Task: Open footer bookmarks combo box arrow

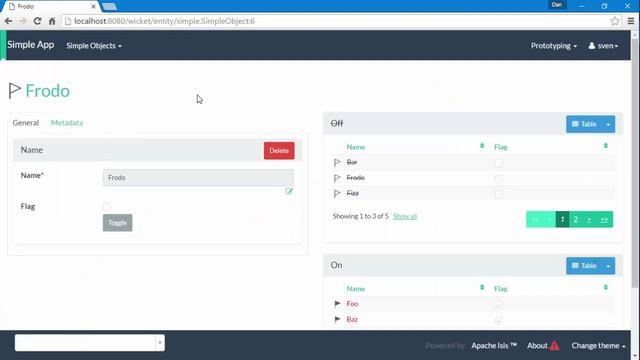Action: click(160, 343)
